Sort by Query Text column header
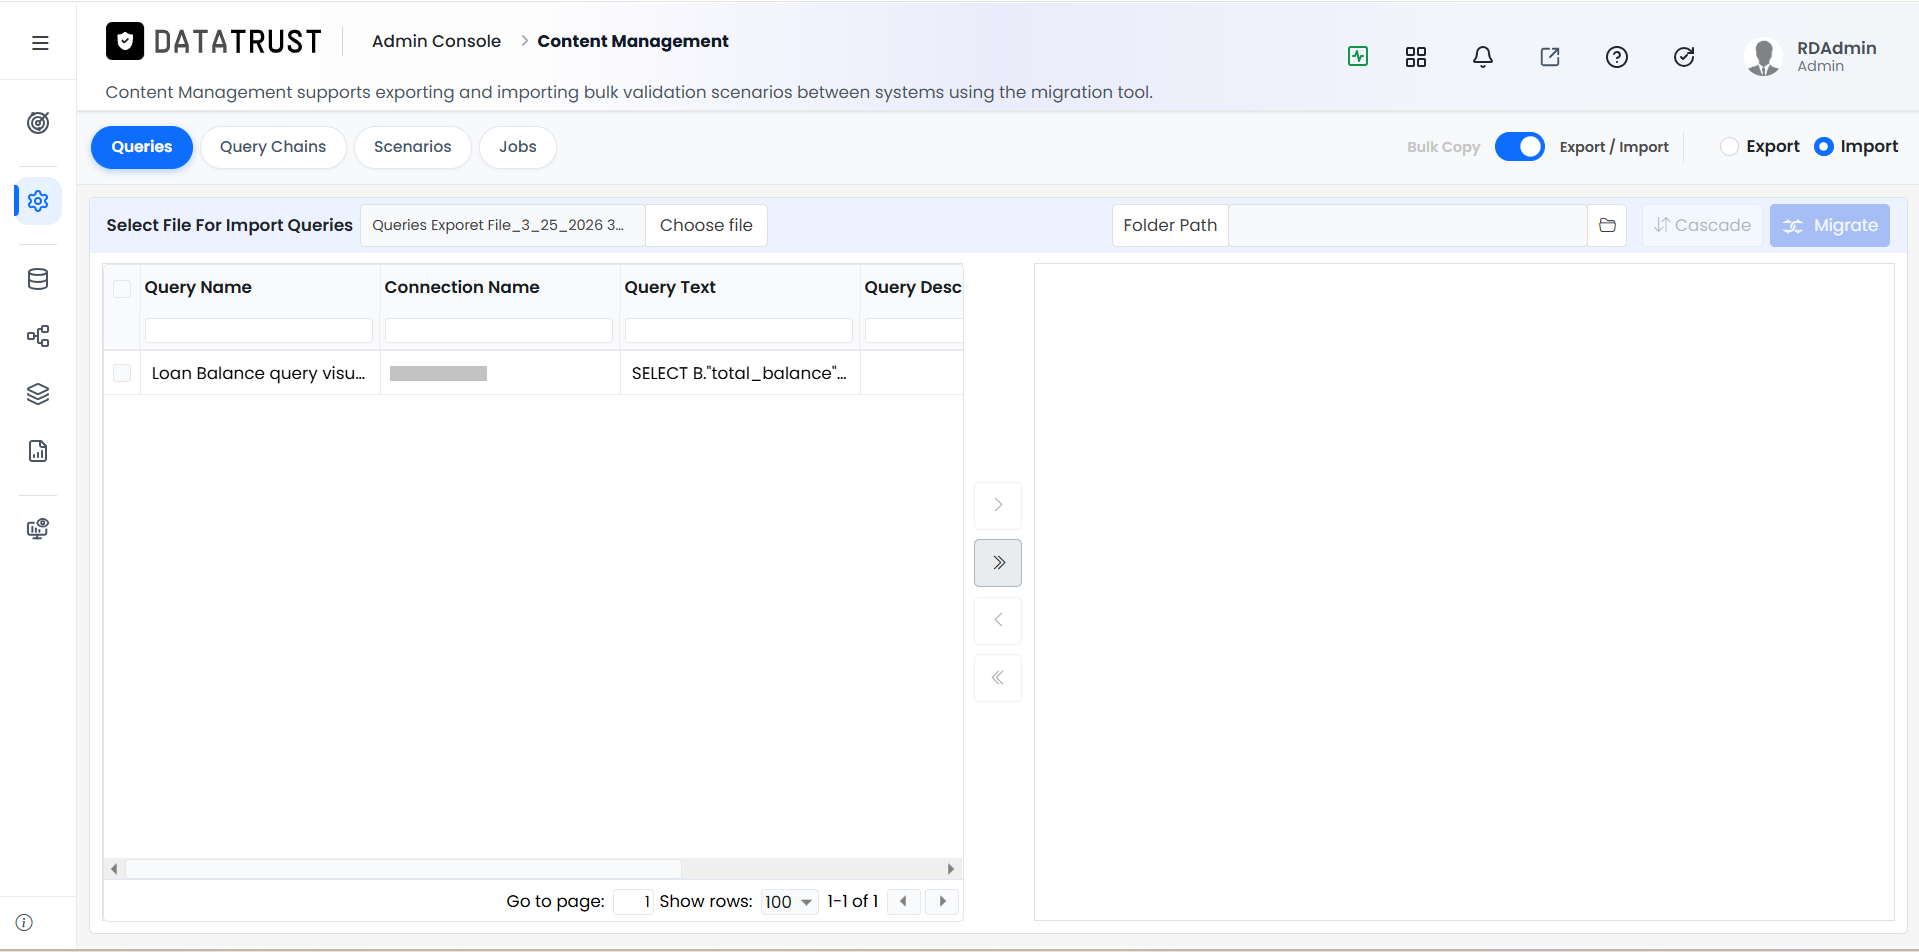The image size is (1919, 952). coord(670,287)
